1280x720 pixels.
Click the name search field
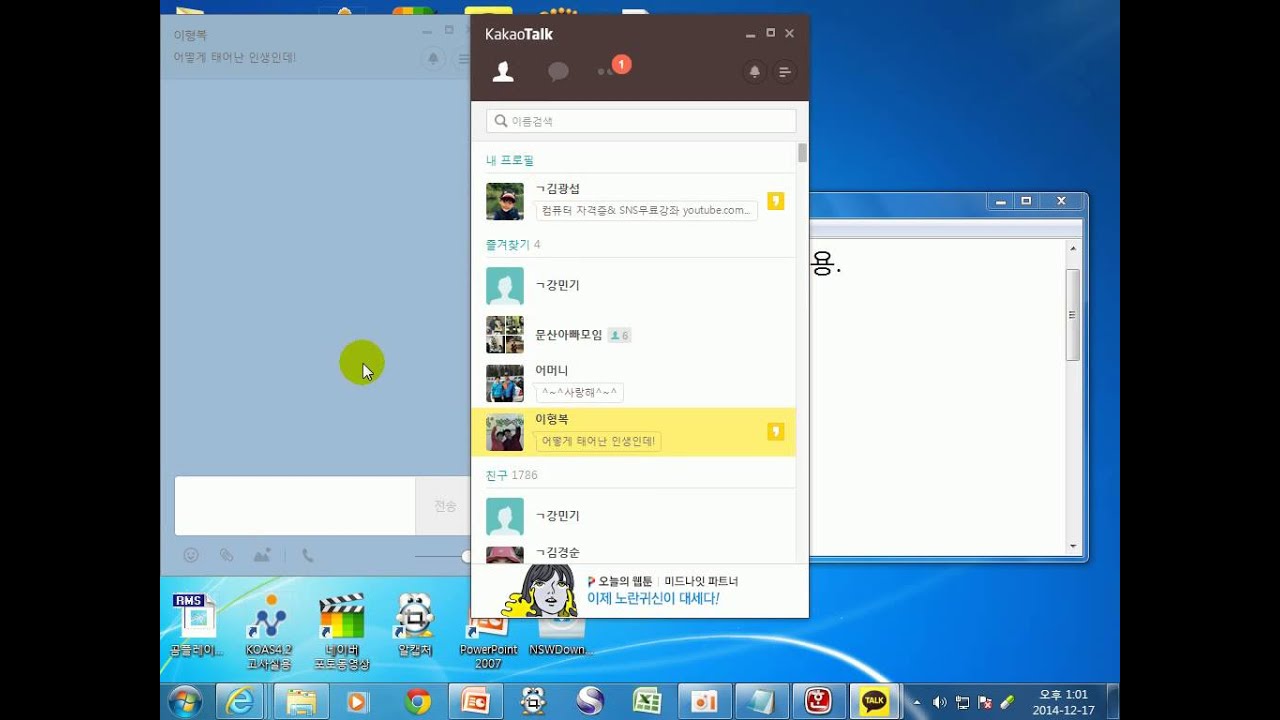click(x=641, y=121)
